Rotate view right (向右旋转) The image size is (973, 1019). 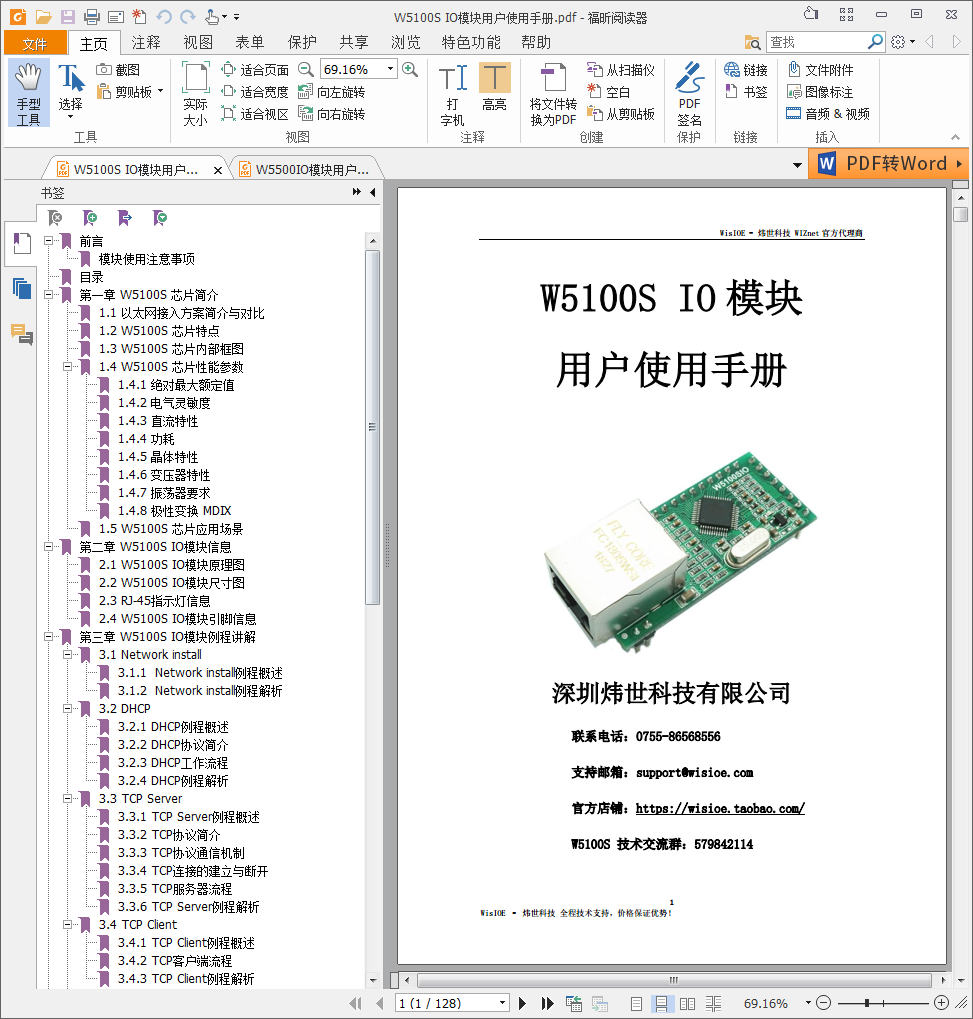pos(331,114)
